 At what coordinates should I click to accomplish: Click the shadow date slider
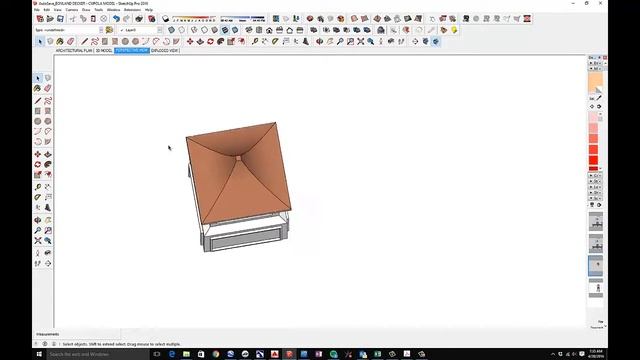coord(194,19)
